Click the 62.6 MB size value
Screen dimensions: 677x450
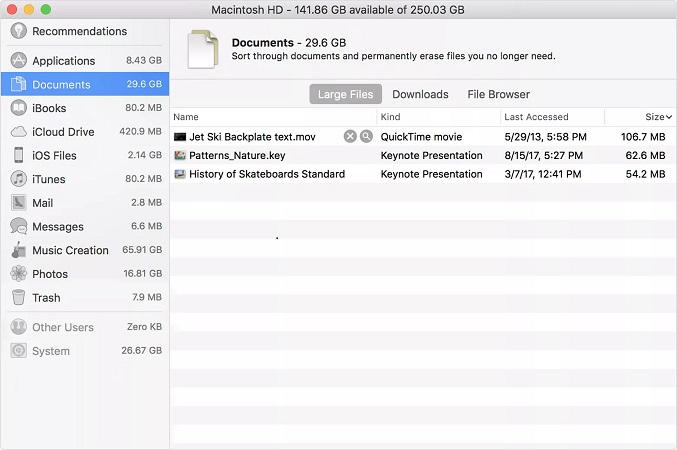coord(645,155)
